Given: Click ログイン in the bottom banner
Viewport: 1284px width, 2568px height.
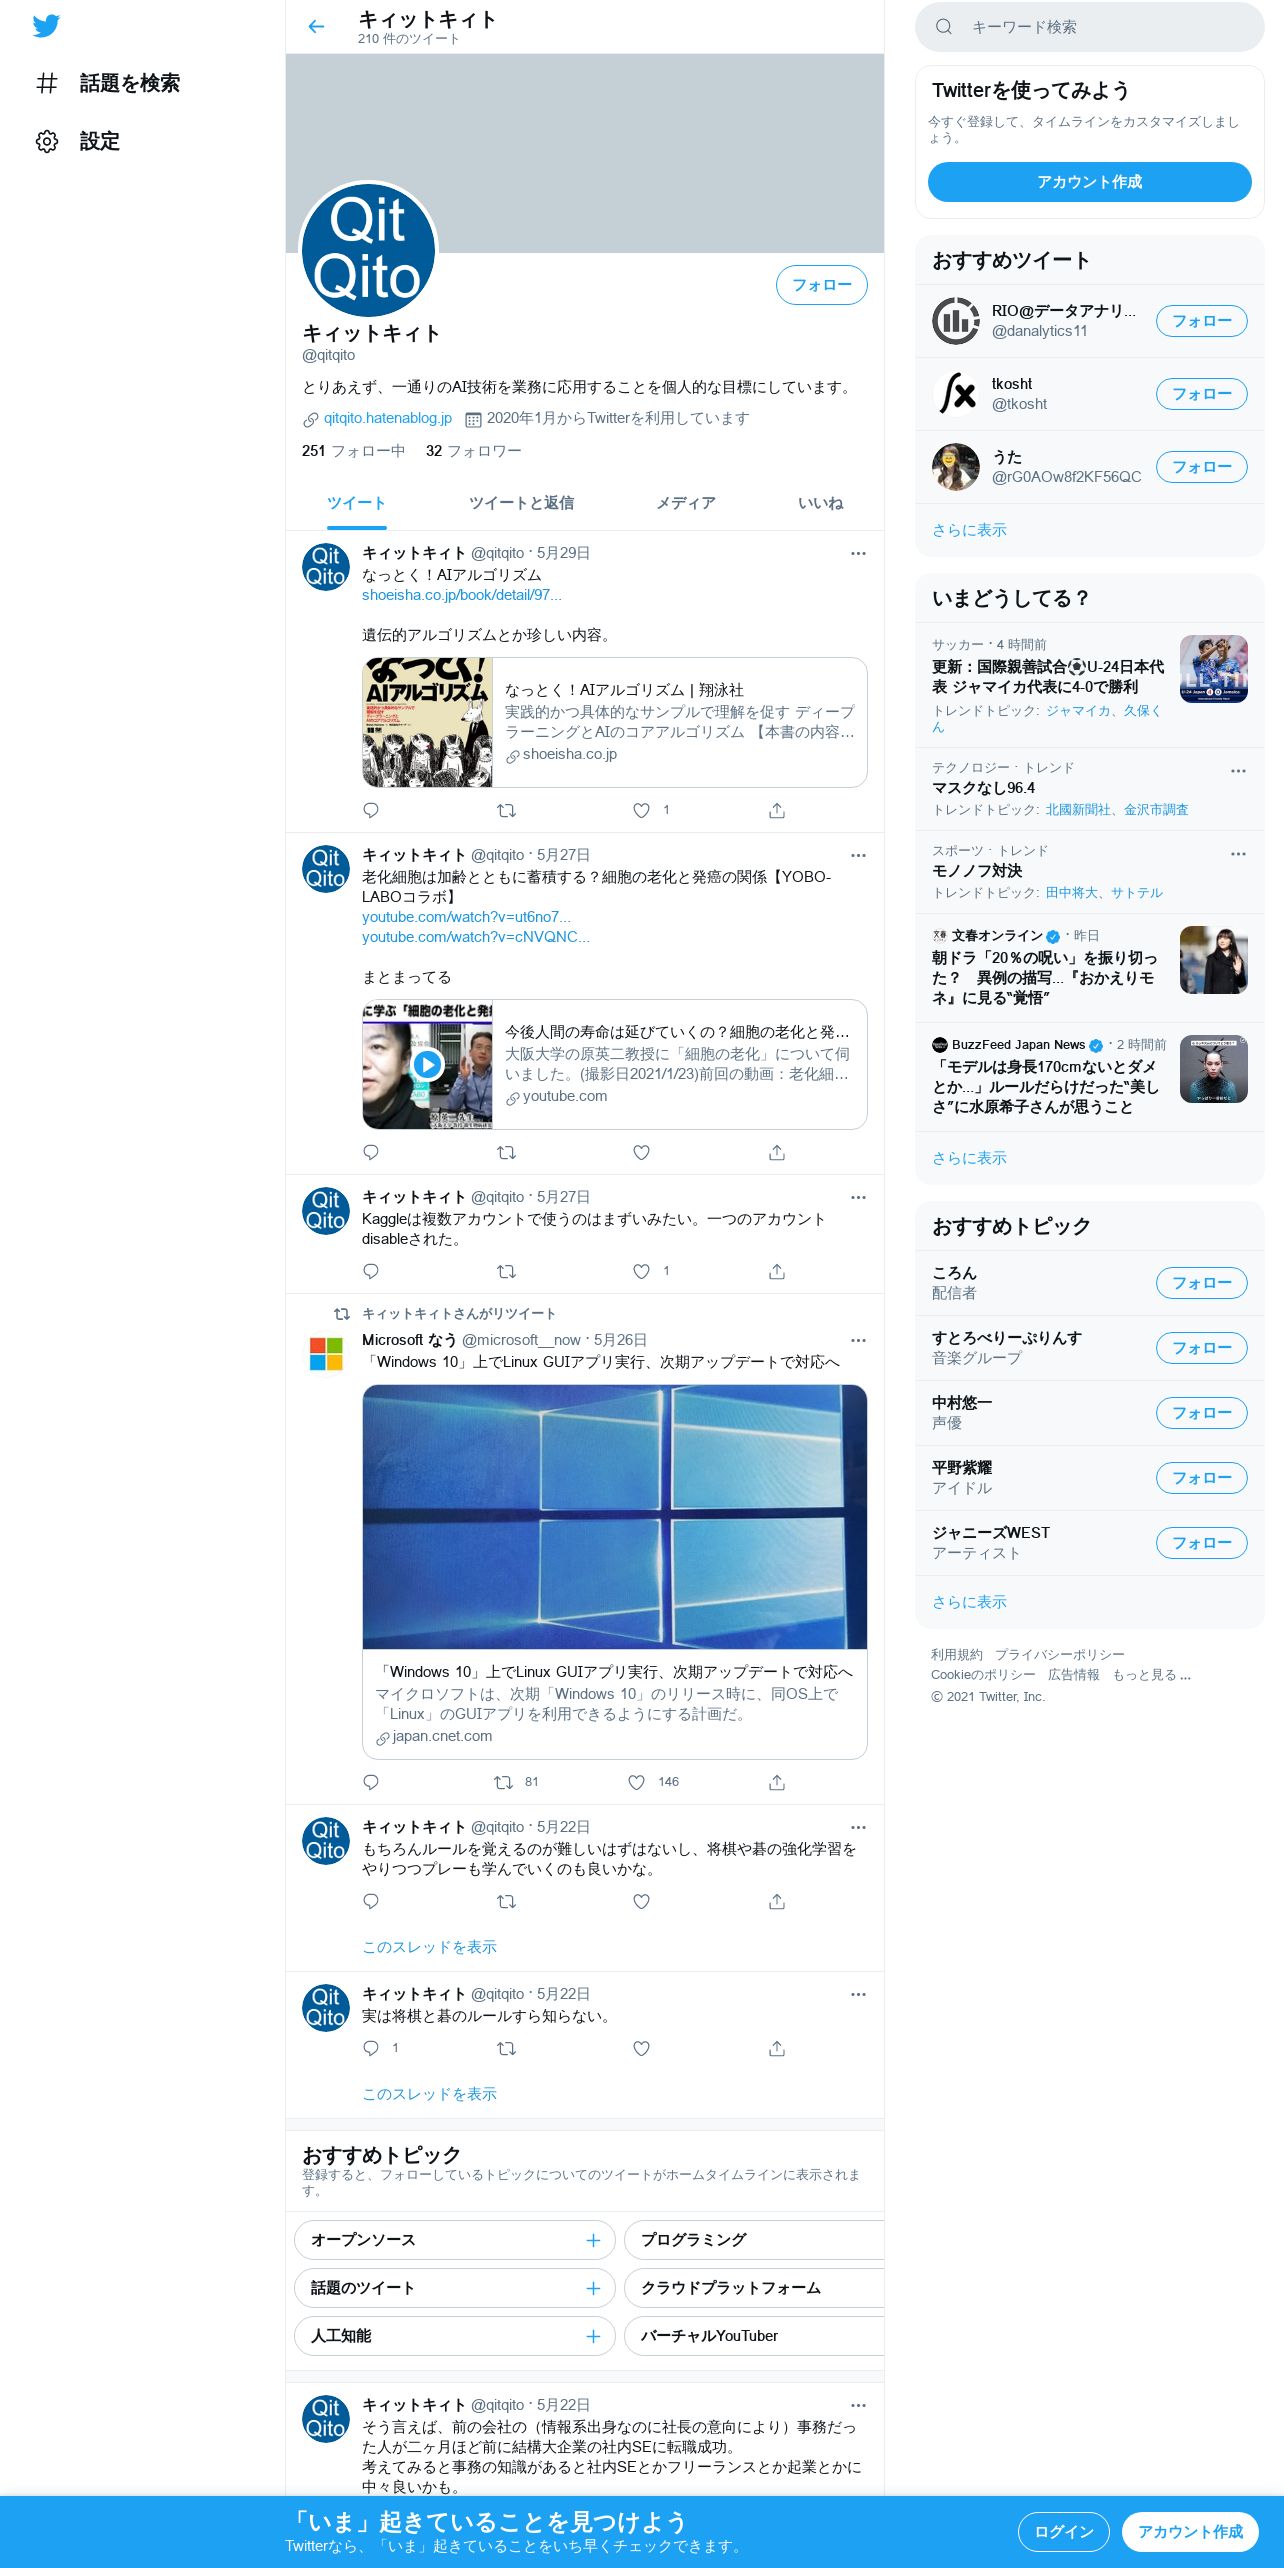Looking at the screenshot, I should [x=1063, y=2532].
